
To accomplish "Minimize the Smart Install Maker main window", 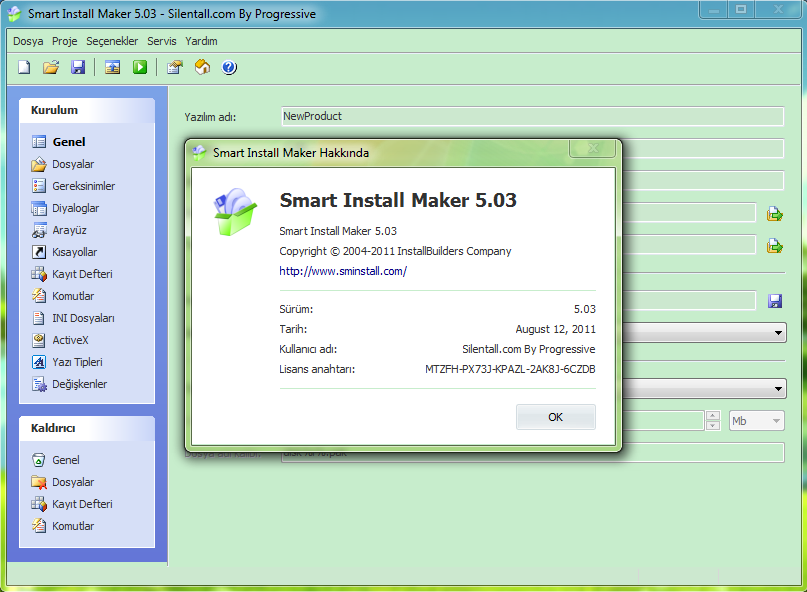I will coord(714,9).
